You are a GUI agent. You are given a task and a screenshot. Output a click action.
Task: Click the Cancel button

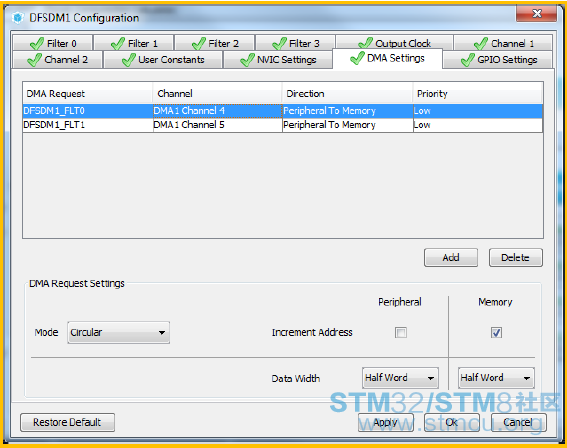(518, 422)
